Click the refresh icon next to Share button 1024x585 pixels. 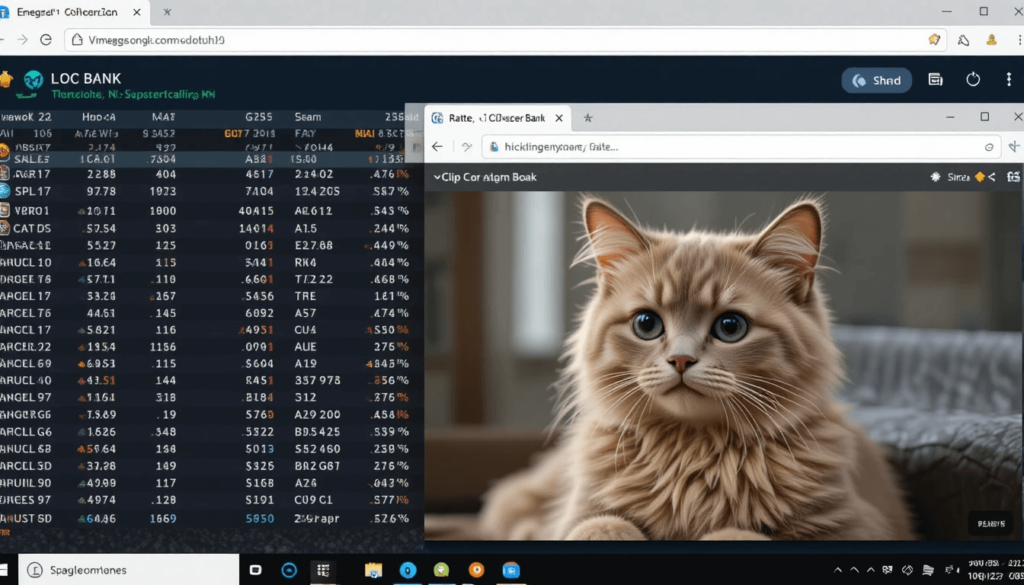(973, 79)
